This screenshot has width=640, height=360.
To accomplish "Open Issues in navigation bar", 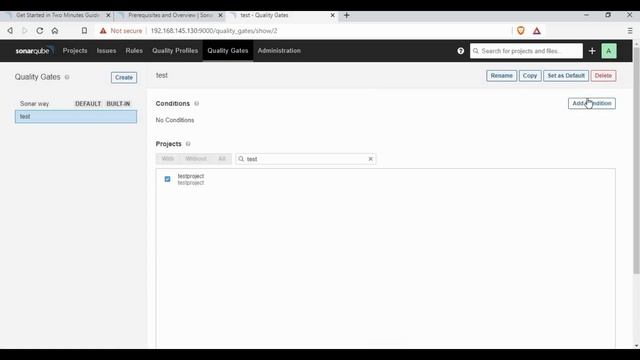I will coord(106,51).
